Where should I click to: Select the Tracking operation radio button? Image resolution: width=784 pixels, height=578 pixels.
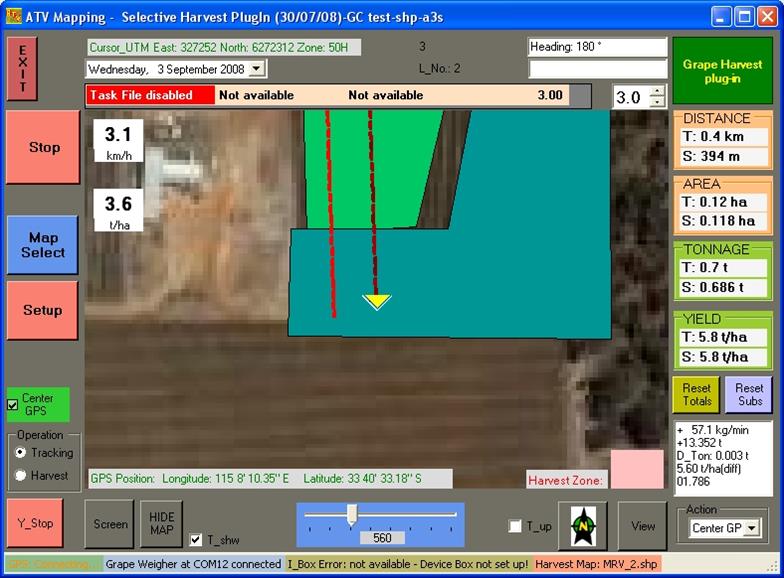(x=20, y=453)
